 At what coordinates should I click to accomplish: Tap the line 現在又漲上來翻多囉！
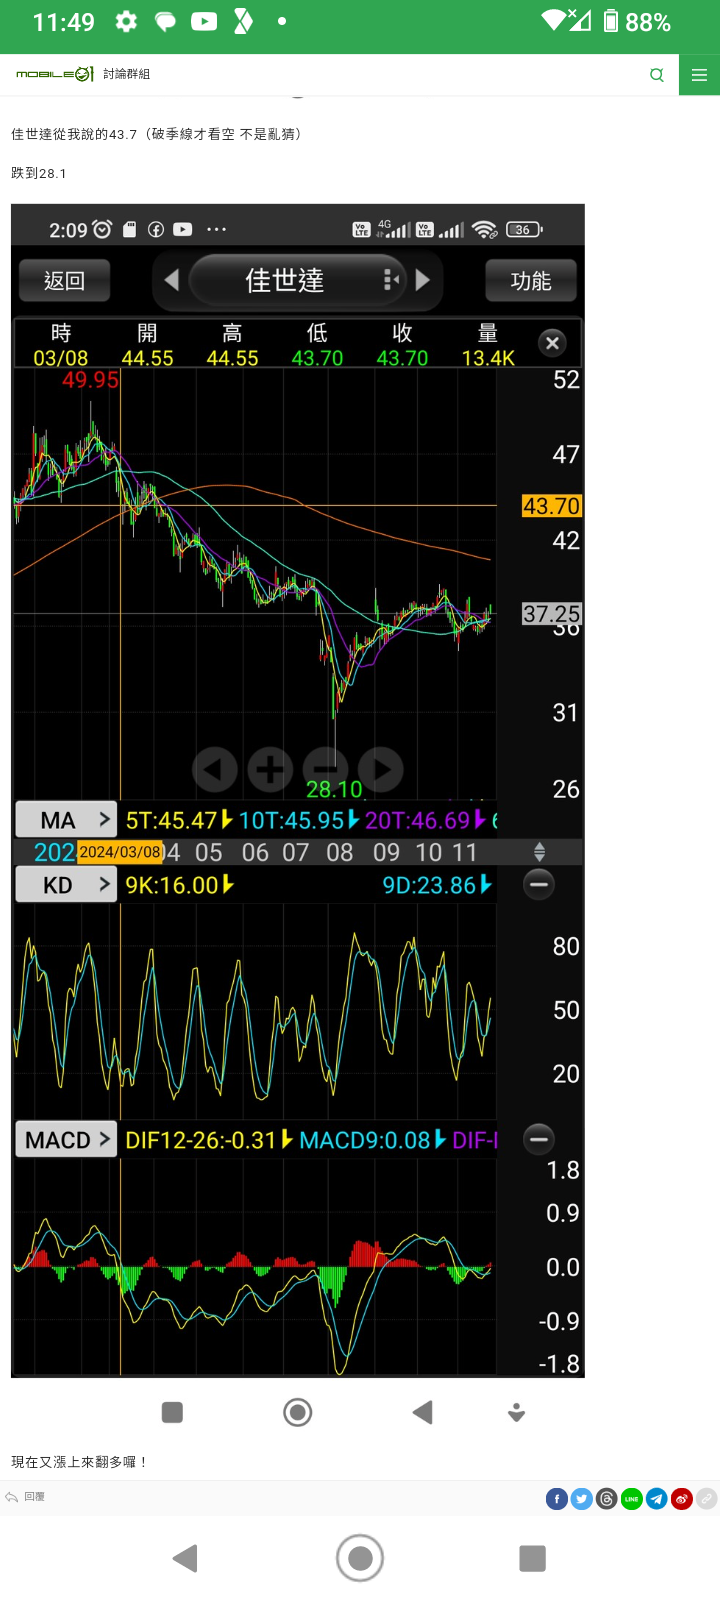pos(80,1462)
